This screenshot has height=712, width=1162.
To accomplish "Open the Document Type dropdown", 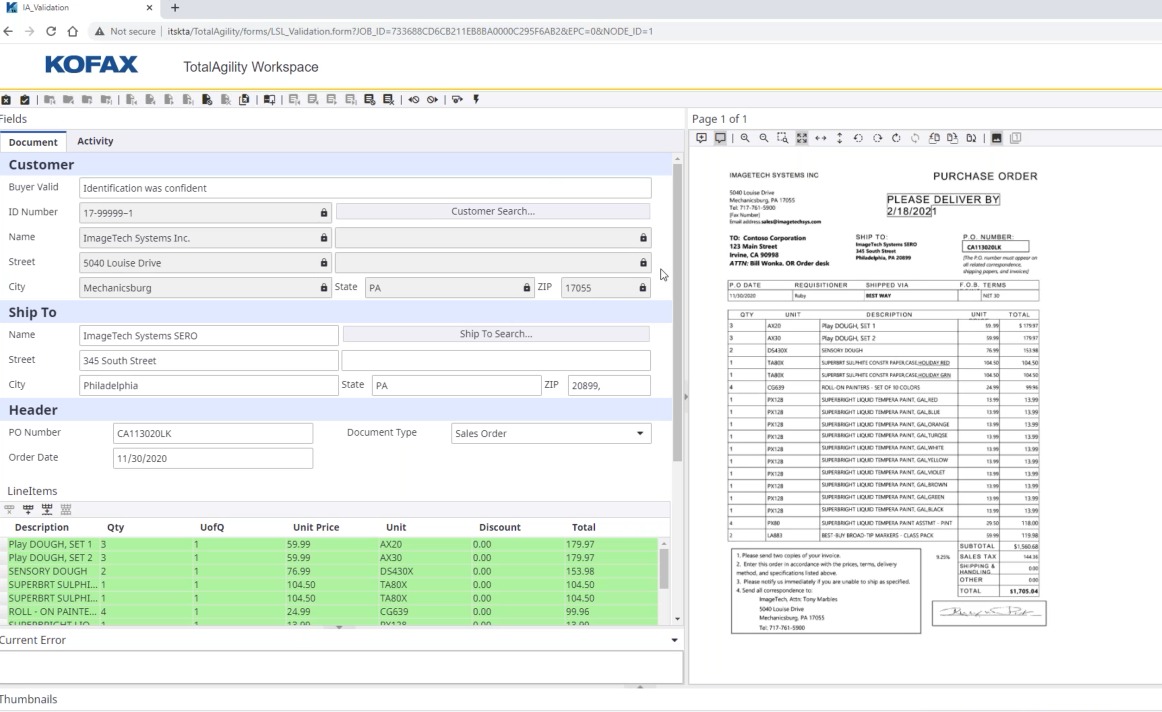I will pyautogui.click(x=640, y=434).
